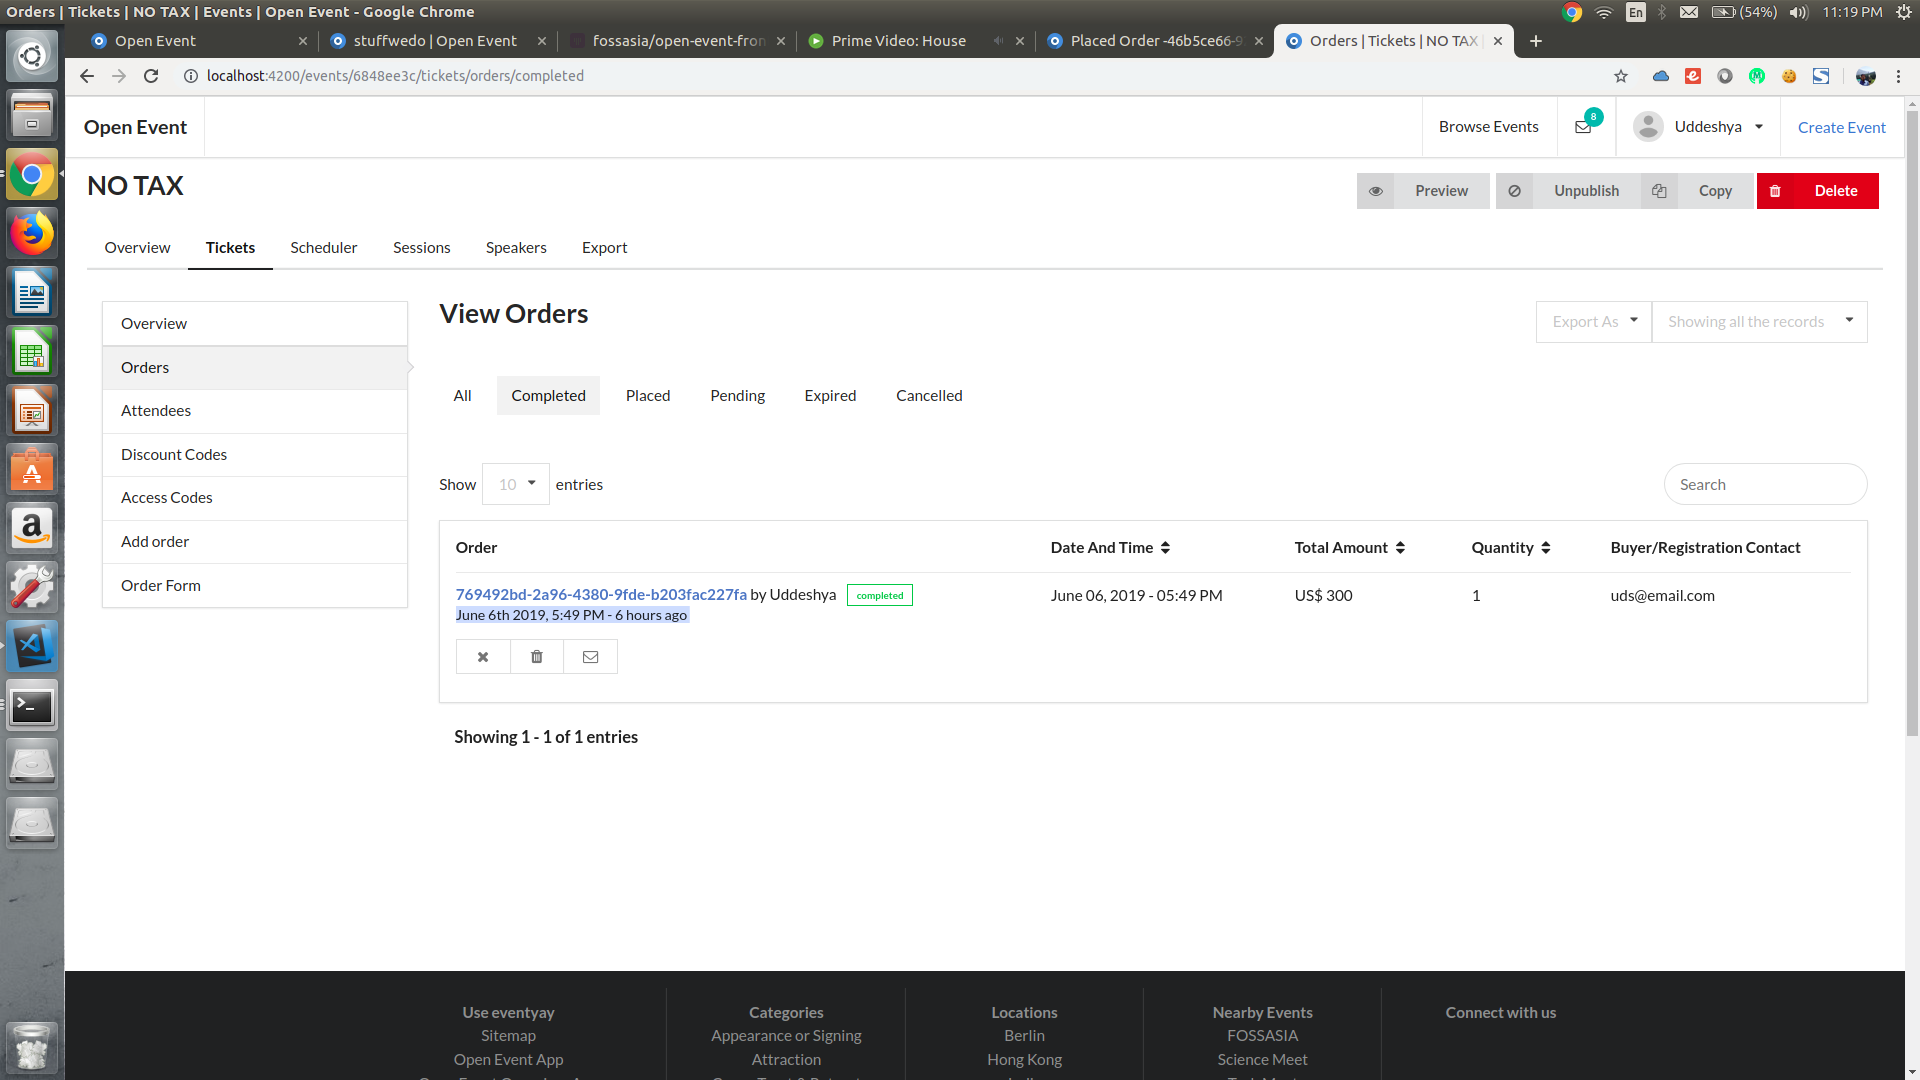Click the Copy event button
This screenshot has width=1920, height=1080.
coord(1698,191)
